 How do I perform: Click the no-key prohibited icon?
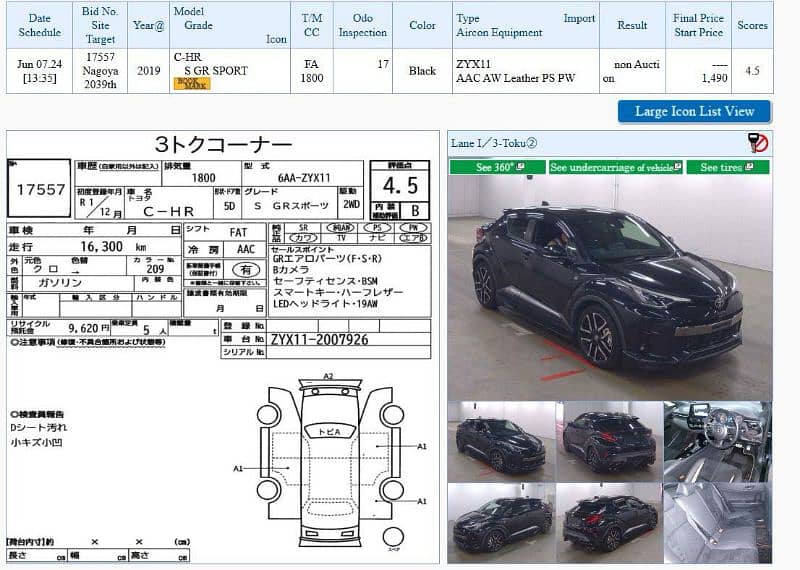tap(758, 143)
